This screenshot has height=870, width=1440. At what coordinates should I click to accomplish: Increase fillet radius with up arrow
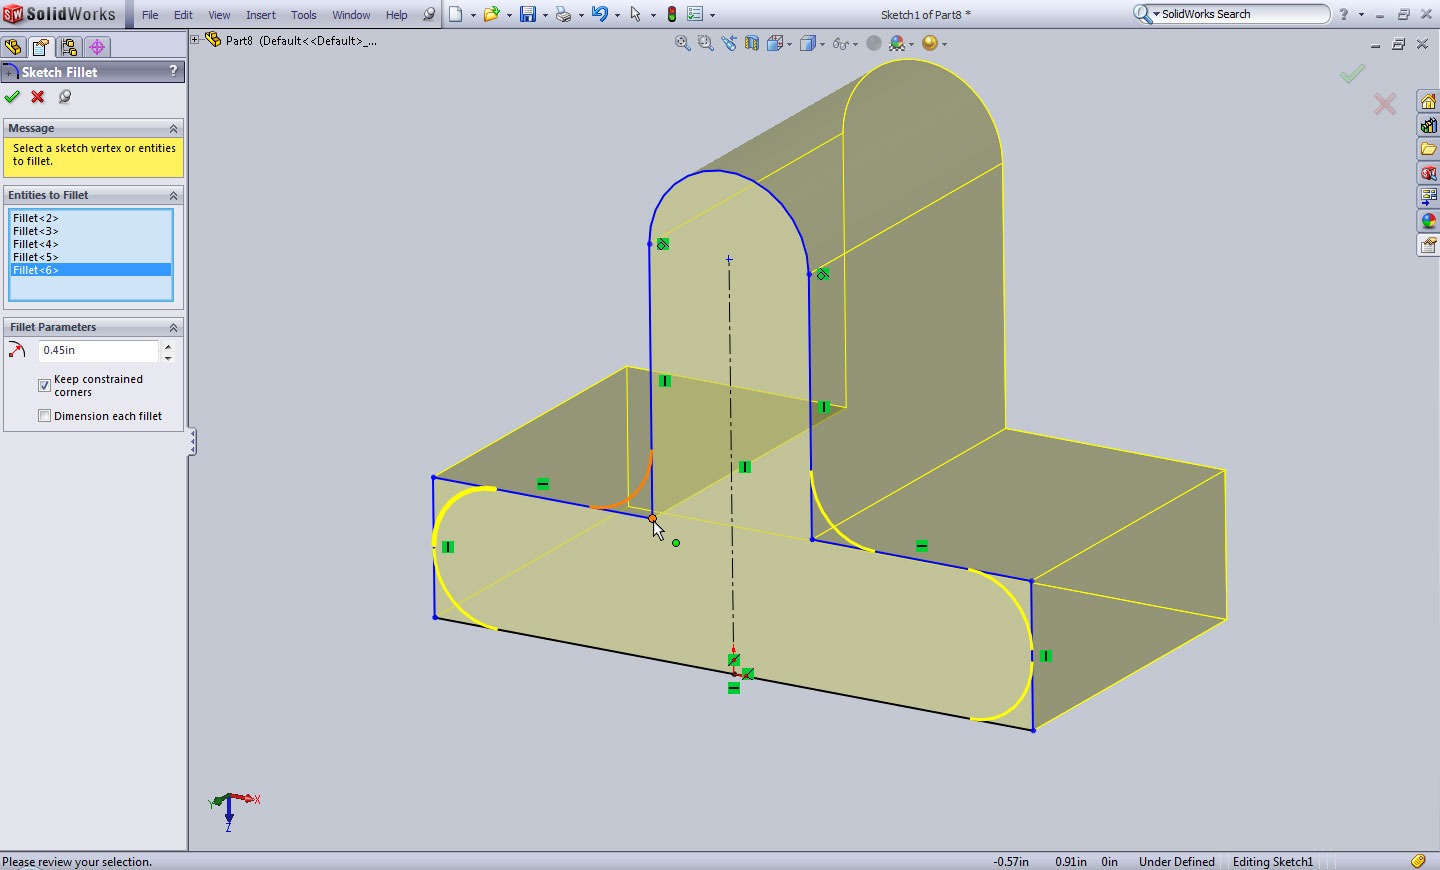[168, 346]
